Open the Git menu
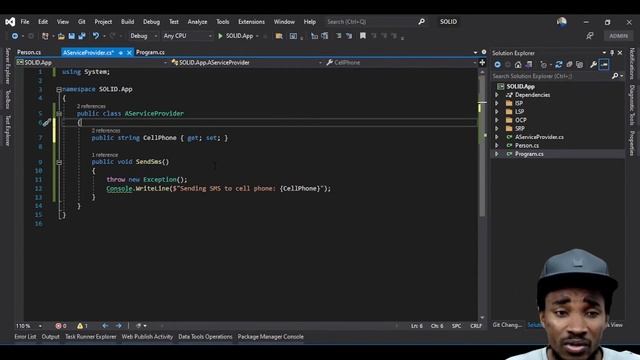This screenshot has width=640, height=360. point(82,22)
